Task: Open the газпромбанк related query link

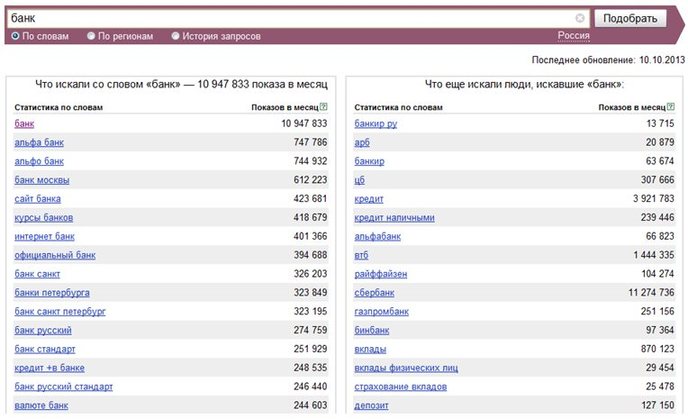Action: coord(382,312)
